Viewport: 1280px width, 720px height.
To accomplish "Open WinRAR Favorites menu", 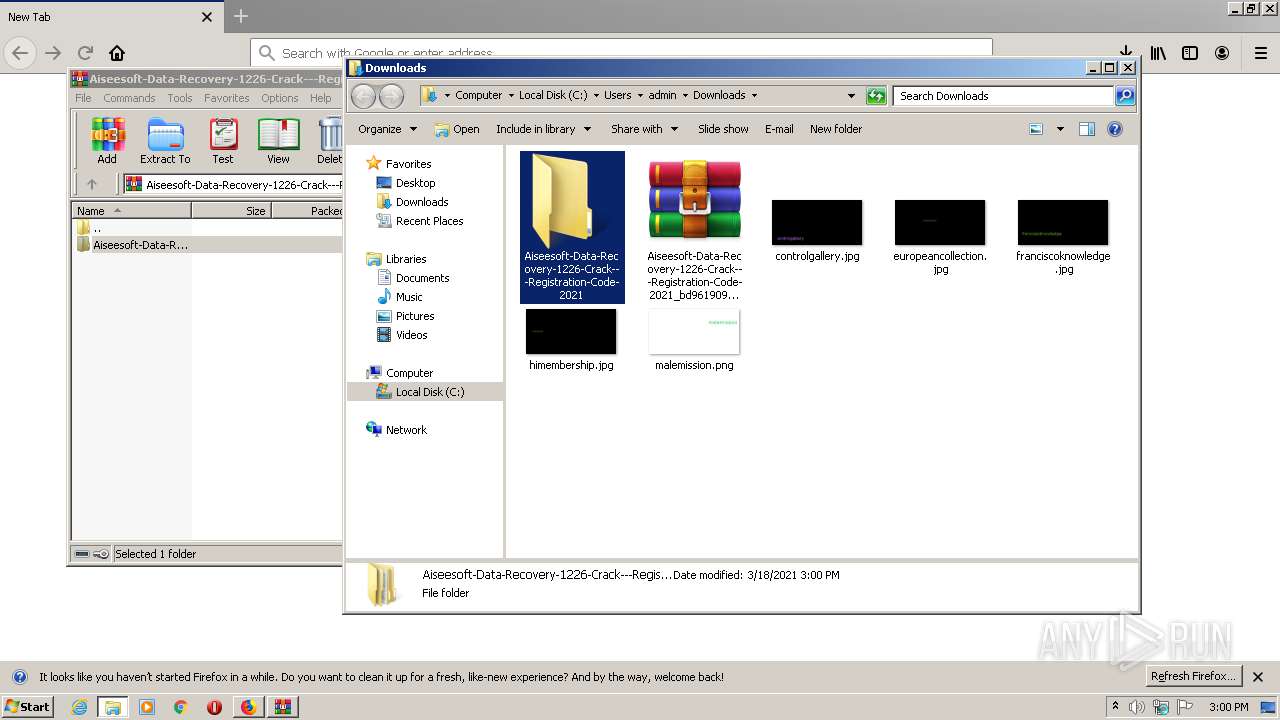I will 227,98.
